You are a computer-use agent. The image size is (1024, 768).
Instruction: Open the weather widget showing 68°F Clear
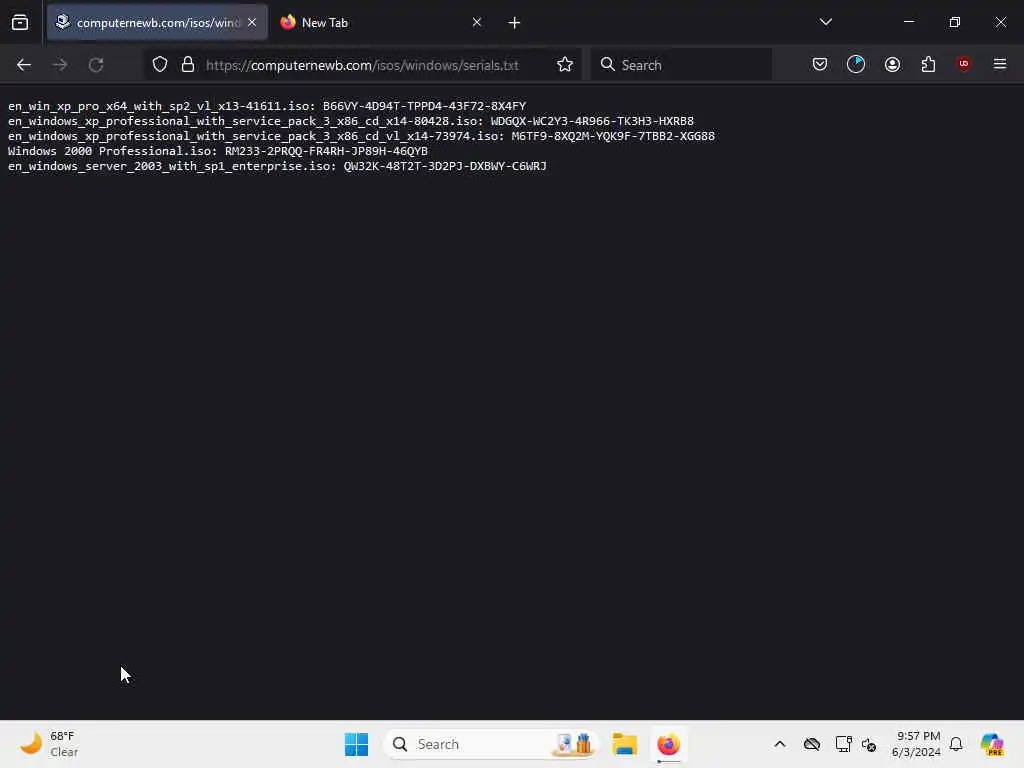coord(49,744)
